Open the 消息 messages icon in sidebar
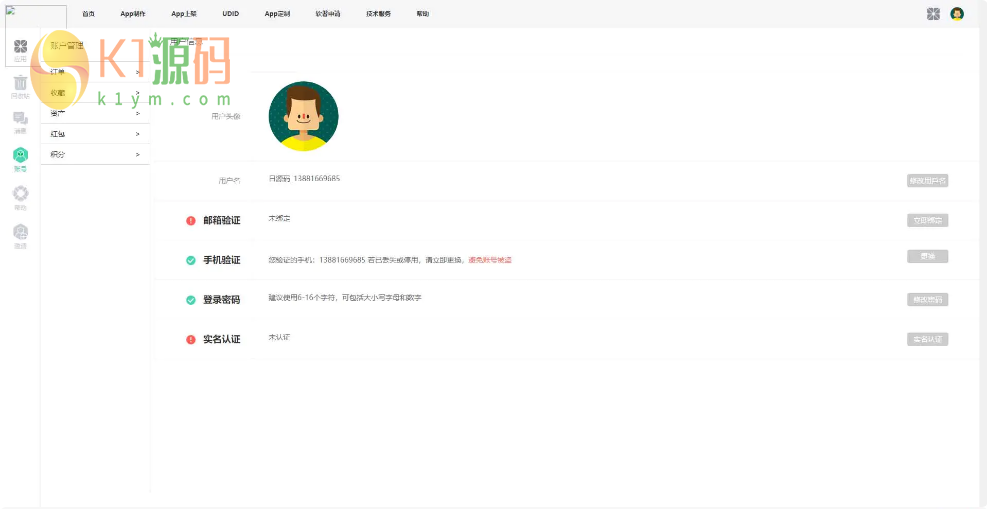Viewport: 987px width, 509px height. pyautogui.click(x=20, y=118)
